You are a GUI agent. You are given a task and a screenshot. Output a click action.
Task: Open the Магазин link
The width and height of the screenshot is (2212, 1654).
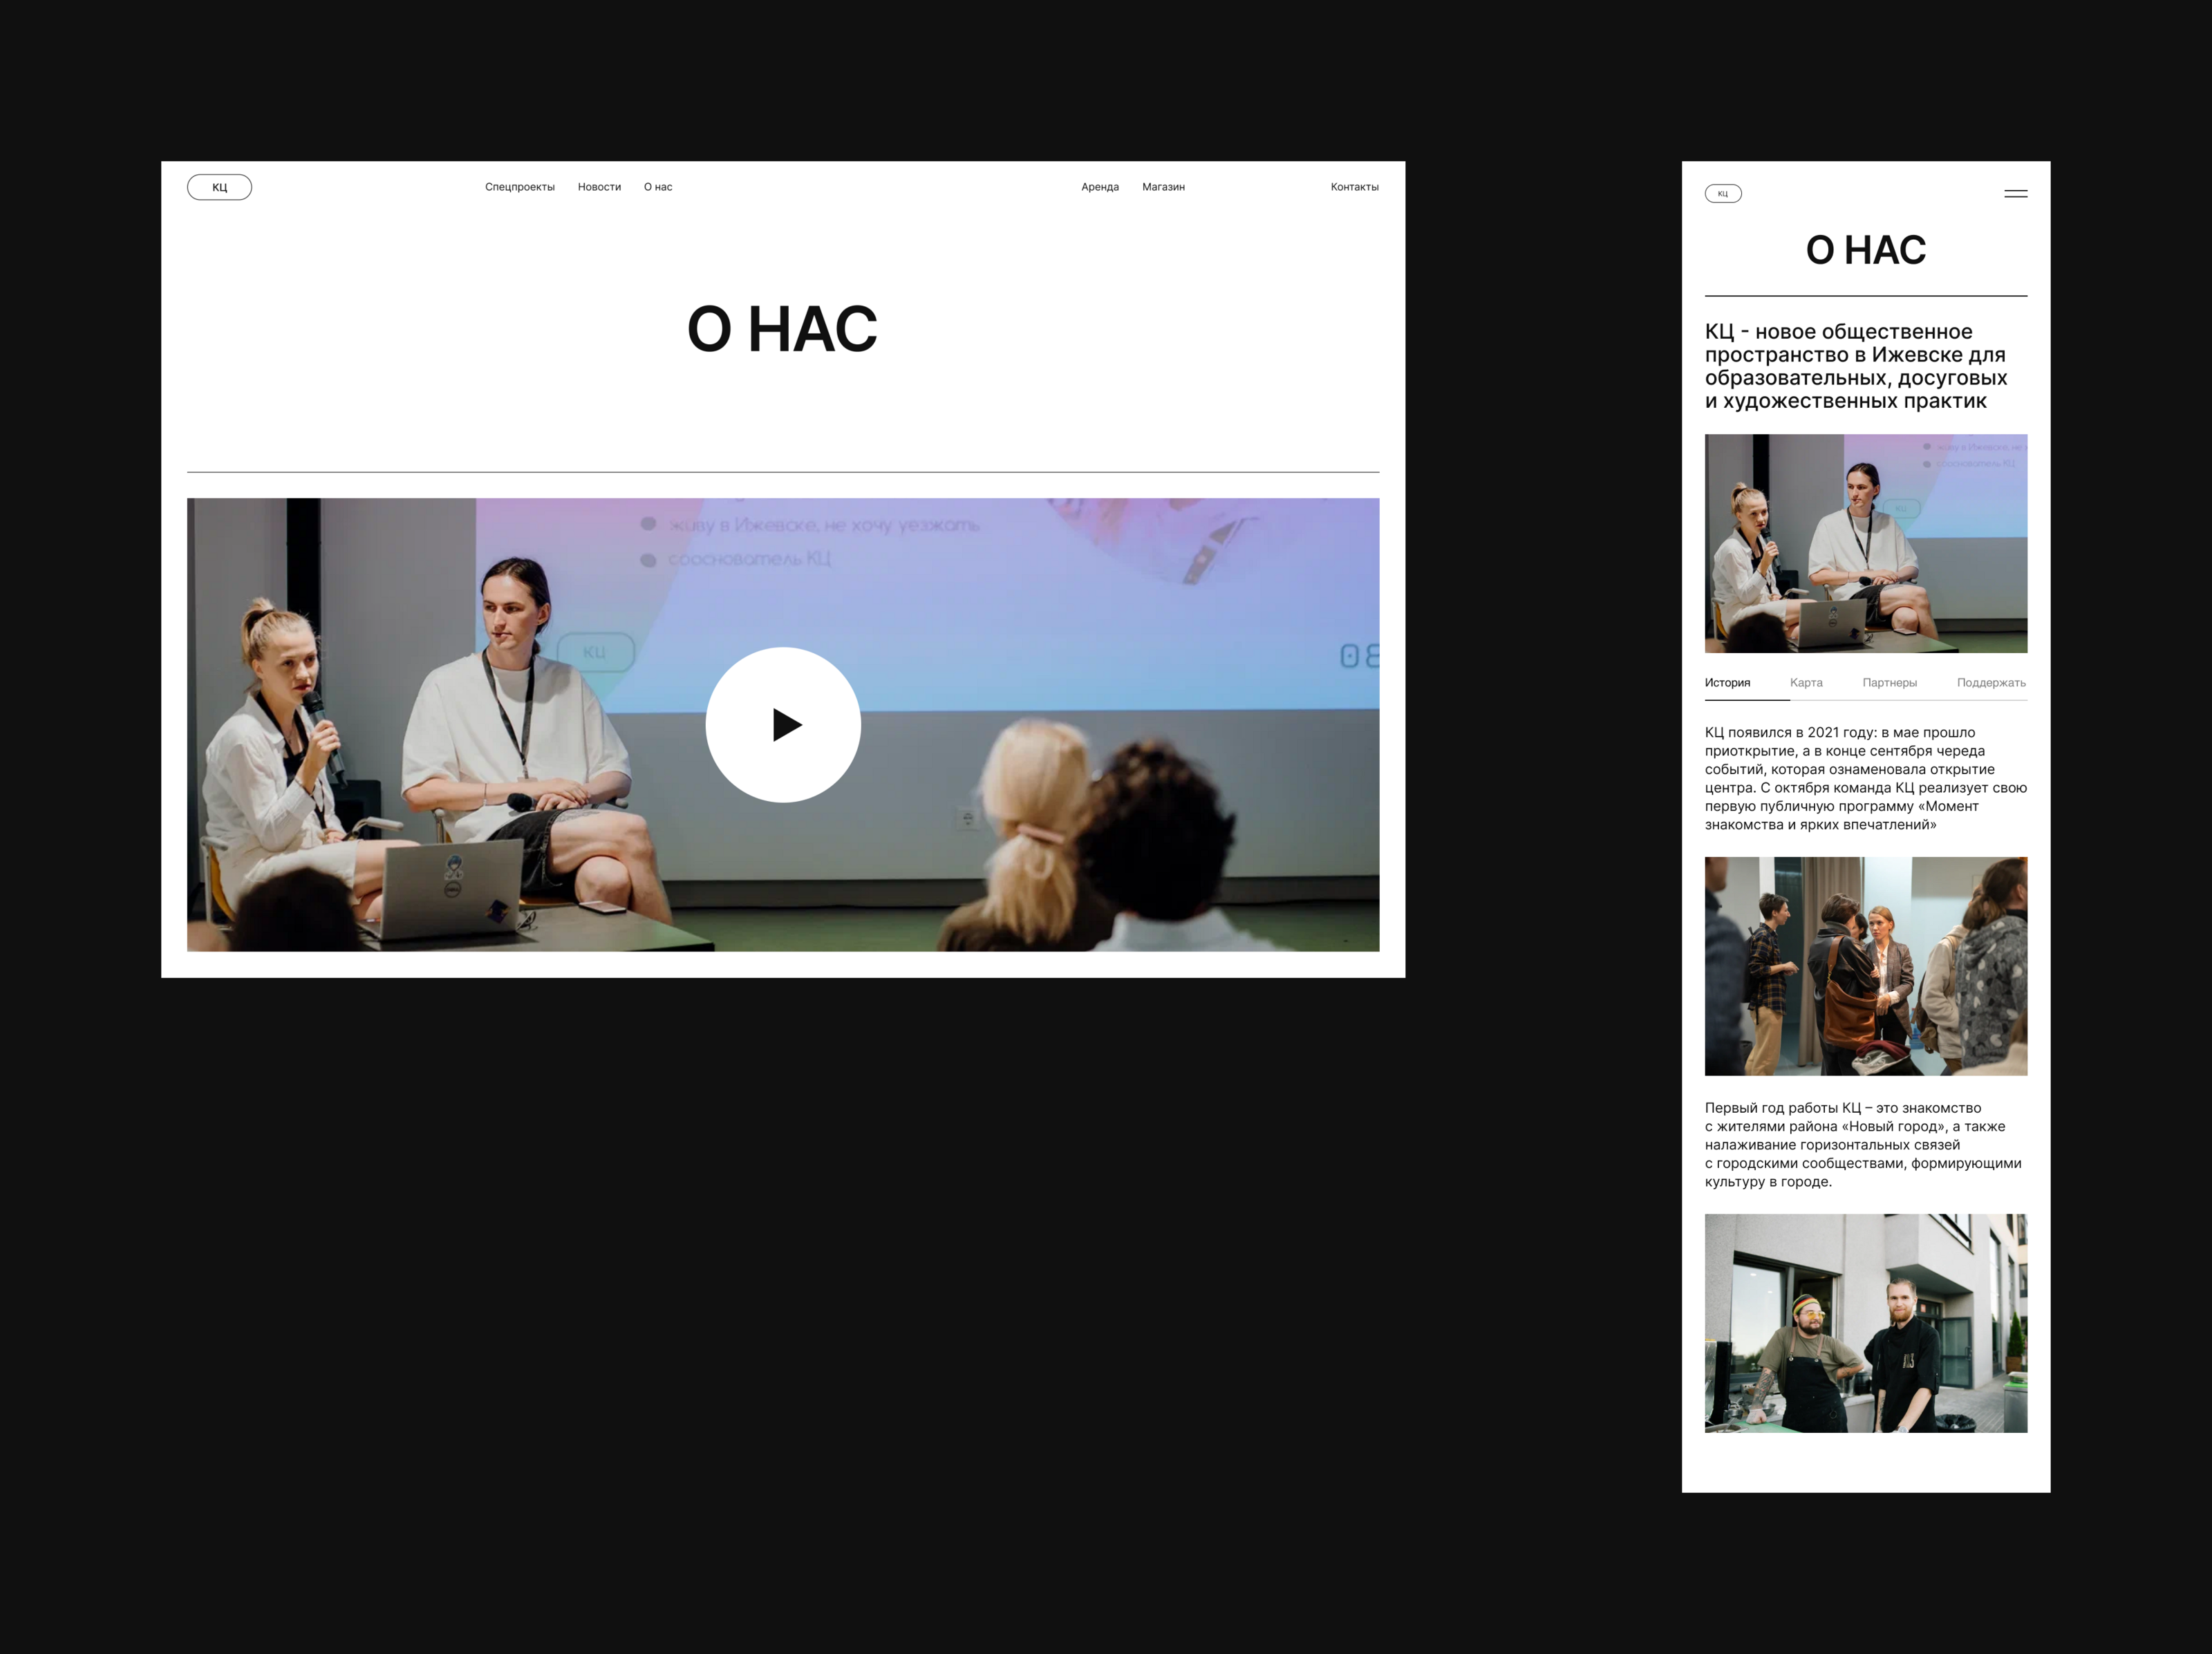click(x=1163, y=187)
